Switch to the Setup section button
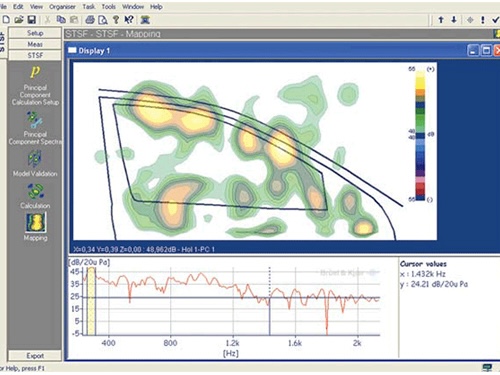Screen dimensions: 500x375 (x=35, y=33)
